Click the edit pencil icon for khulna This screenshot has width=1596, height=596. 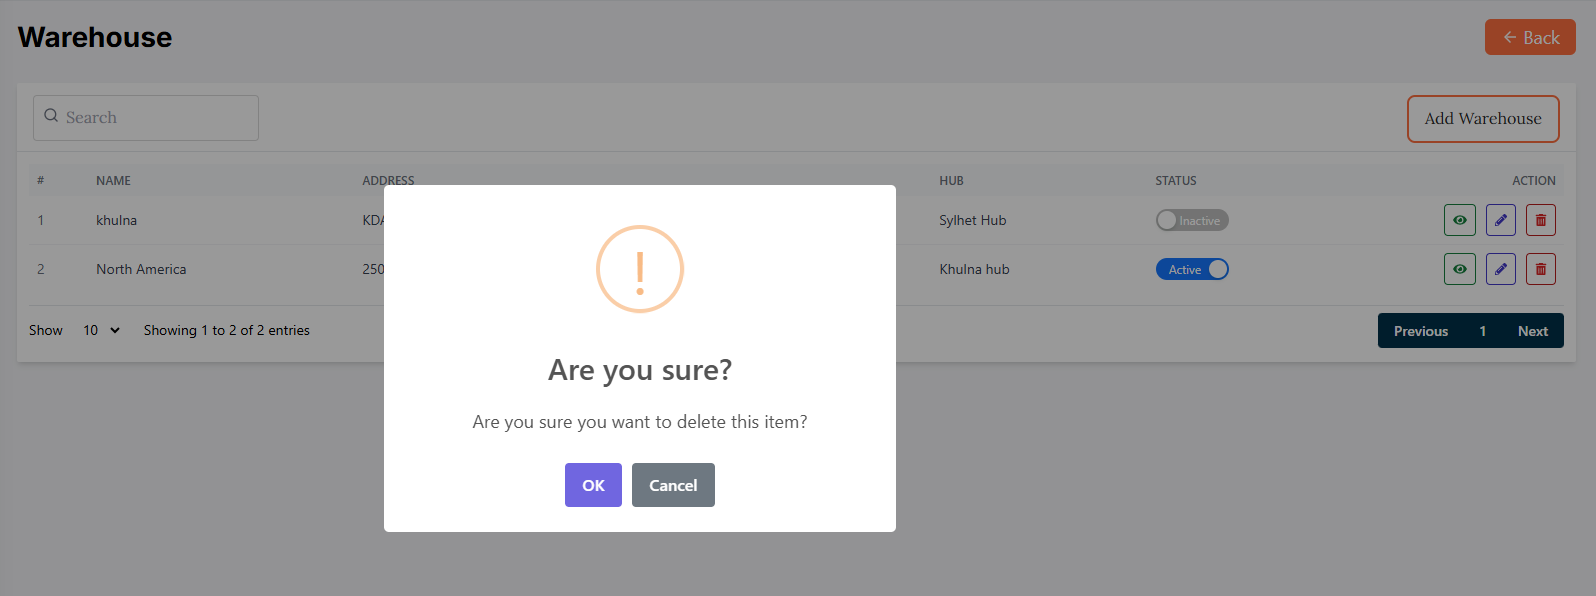click(1500, 220)
